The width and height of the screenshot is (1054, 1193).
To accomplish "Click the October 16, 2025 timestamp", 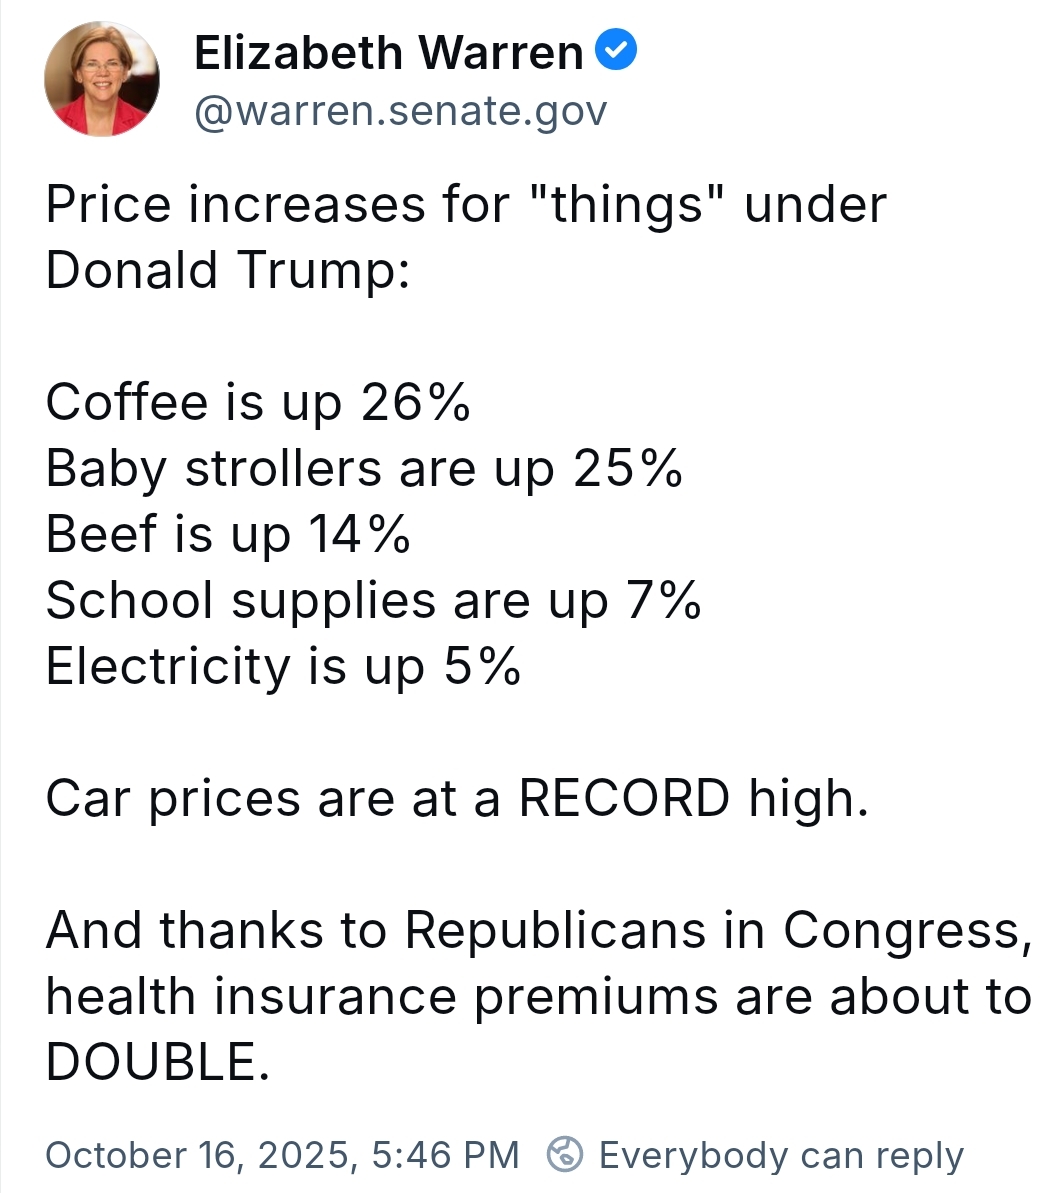I will click(282, 1155).
